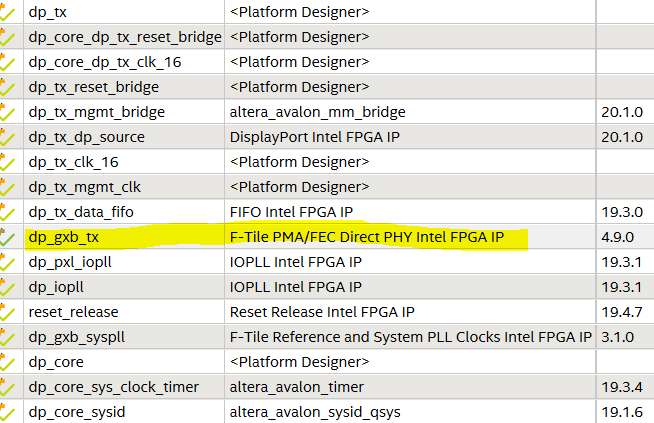This screenshot has height=423, width=654.
Task: Click the check icon beside dp_tx_dp_source
Action: [8, 137]
